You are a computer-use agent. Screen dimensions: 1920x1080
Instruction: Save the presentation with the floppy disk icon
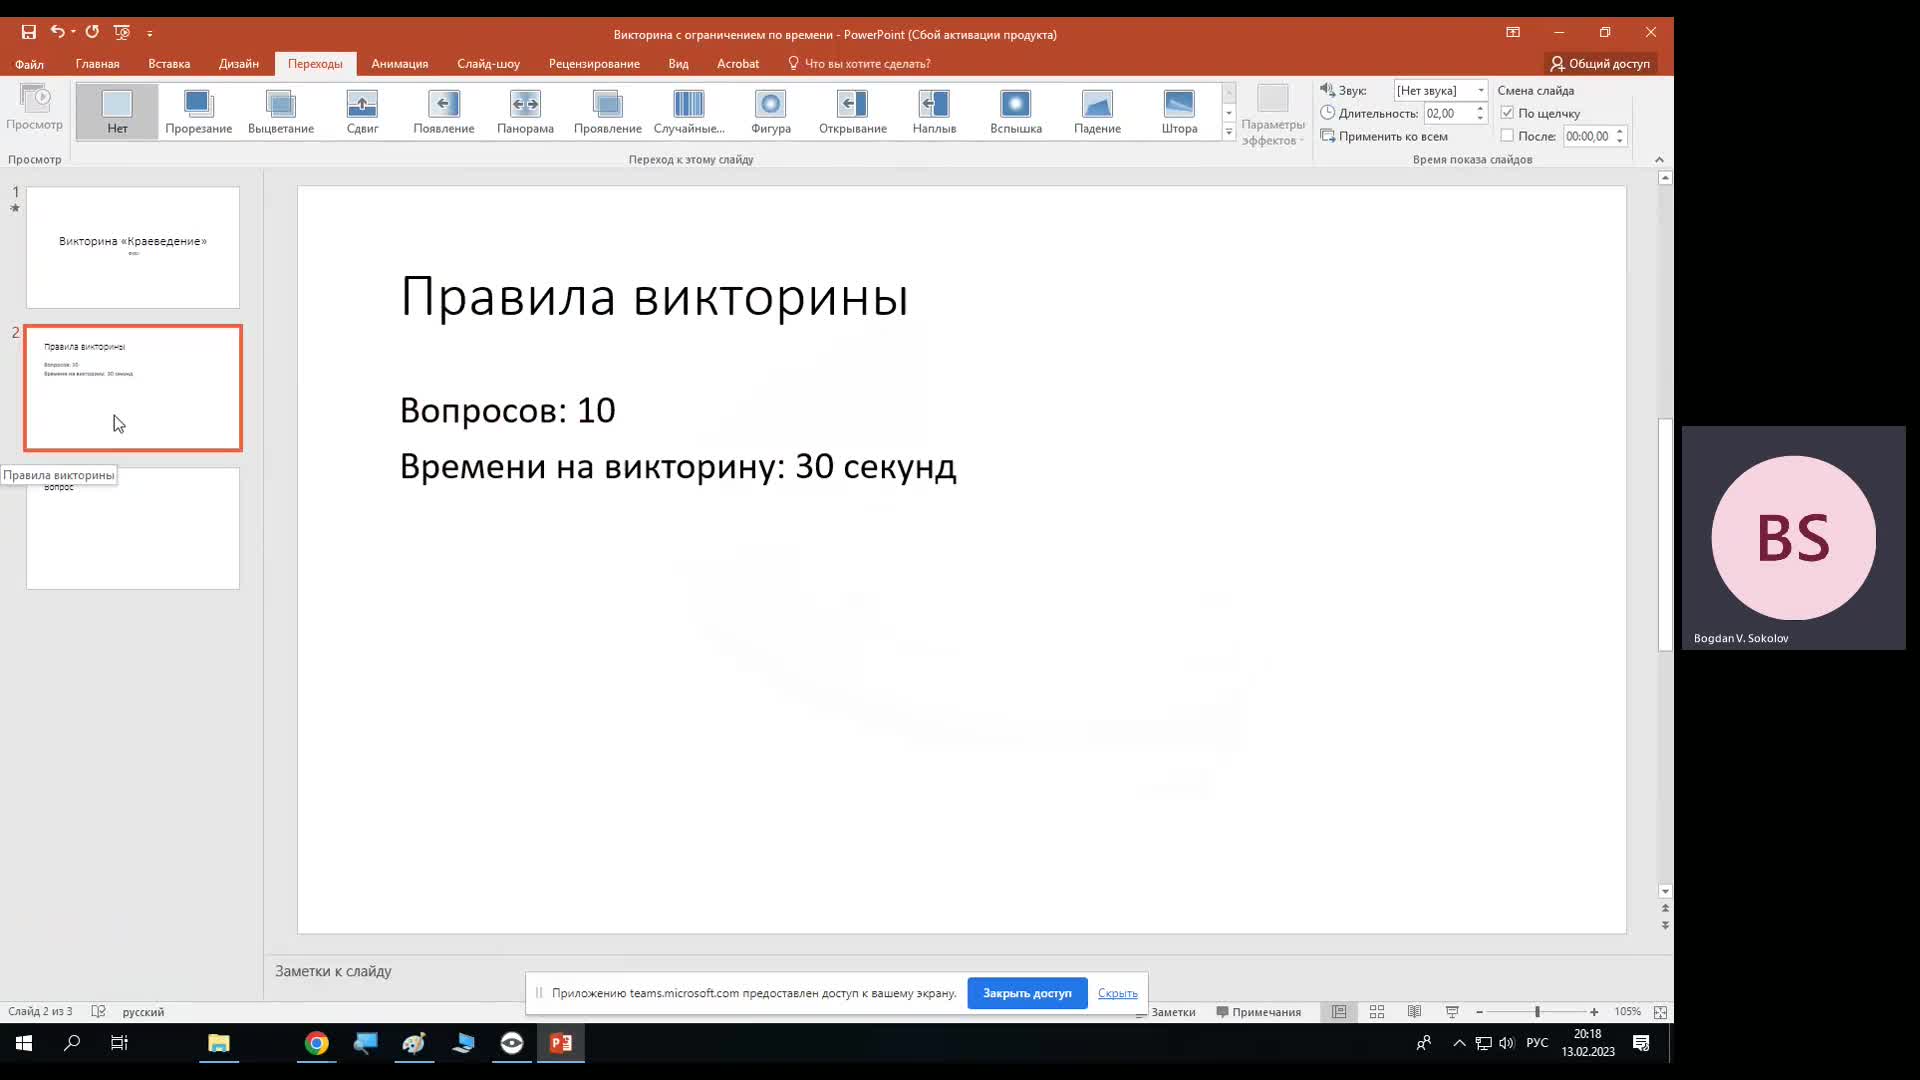29,32
